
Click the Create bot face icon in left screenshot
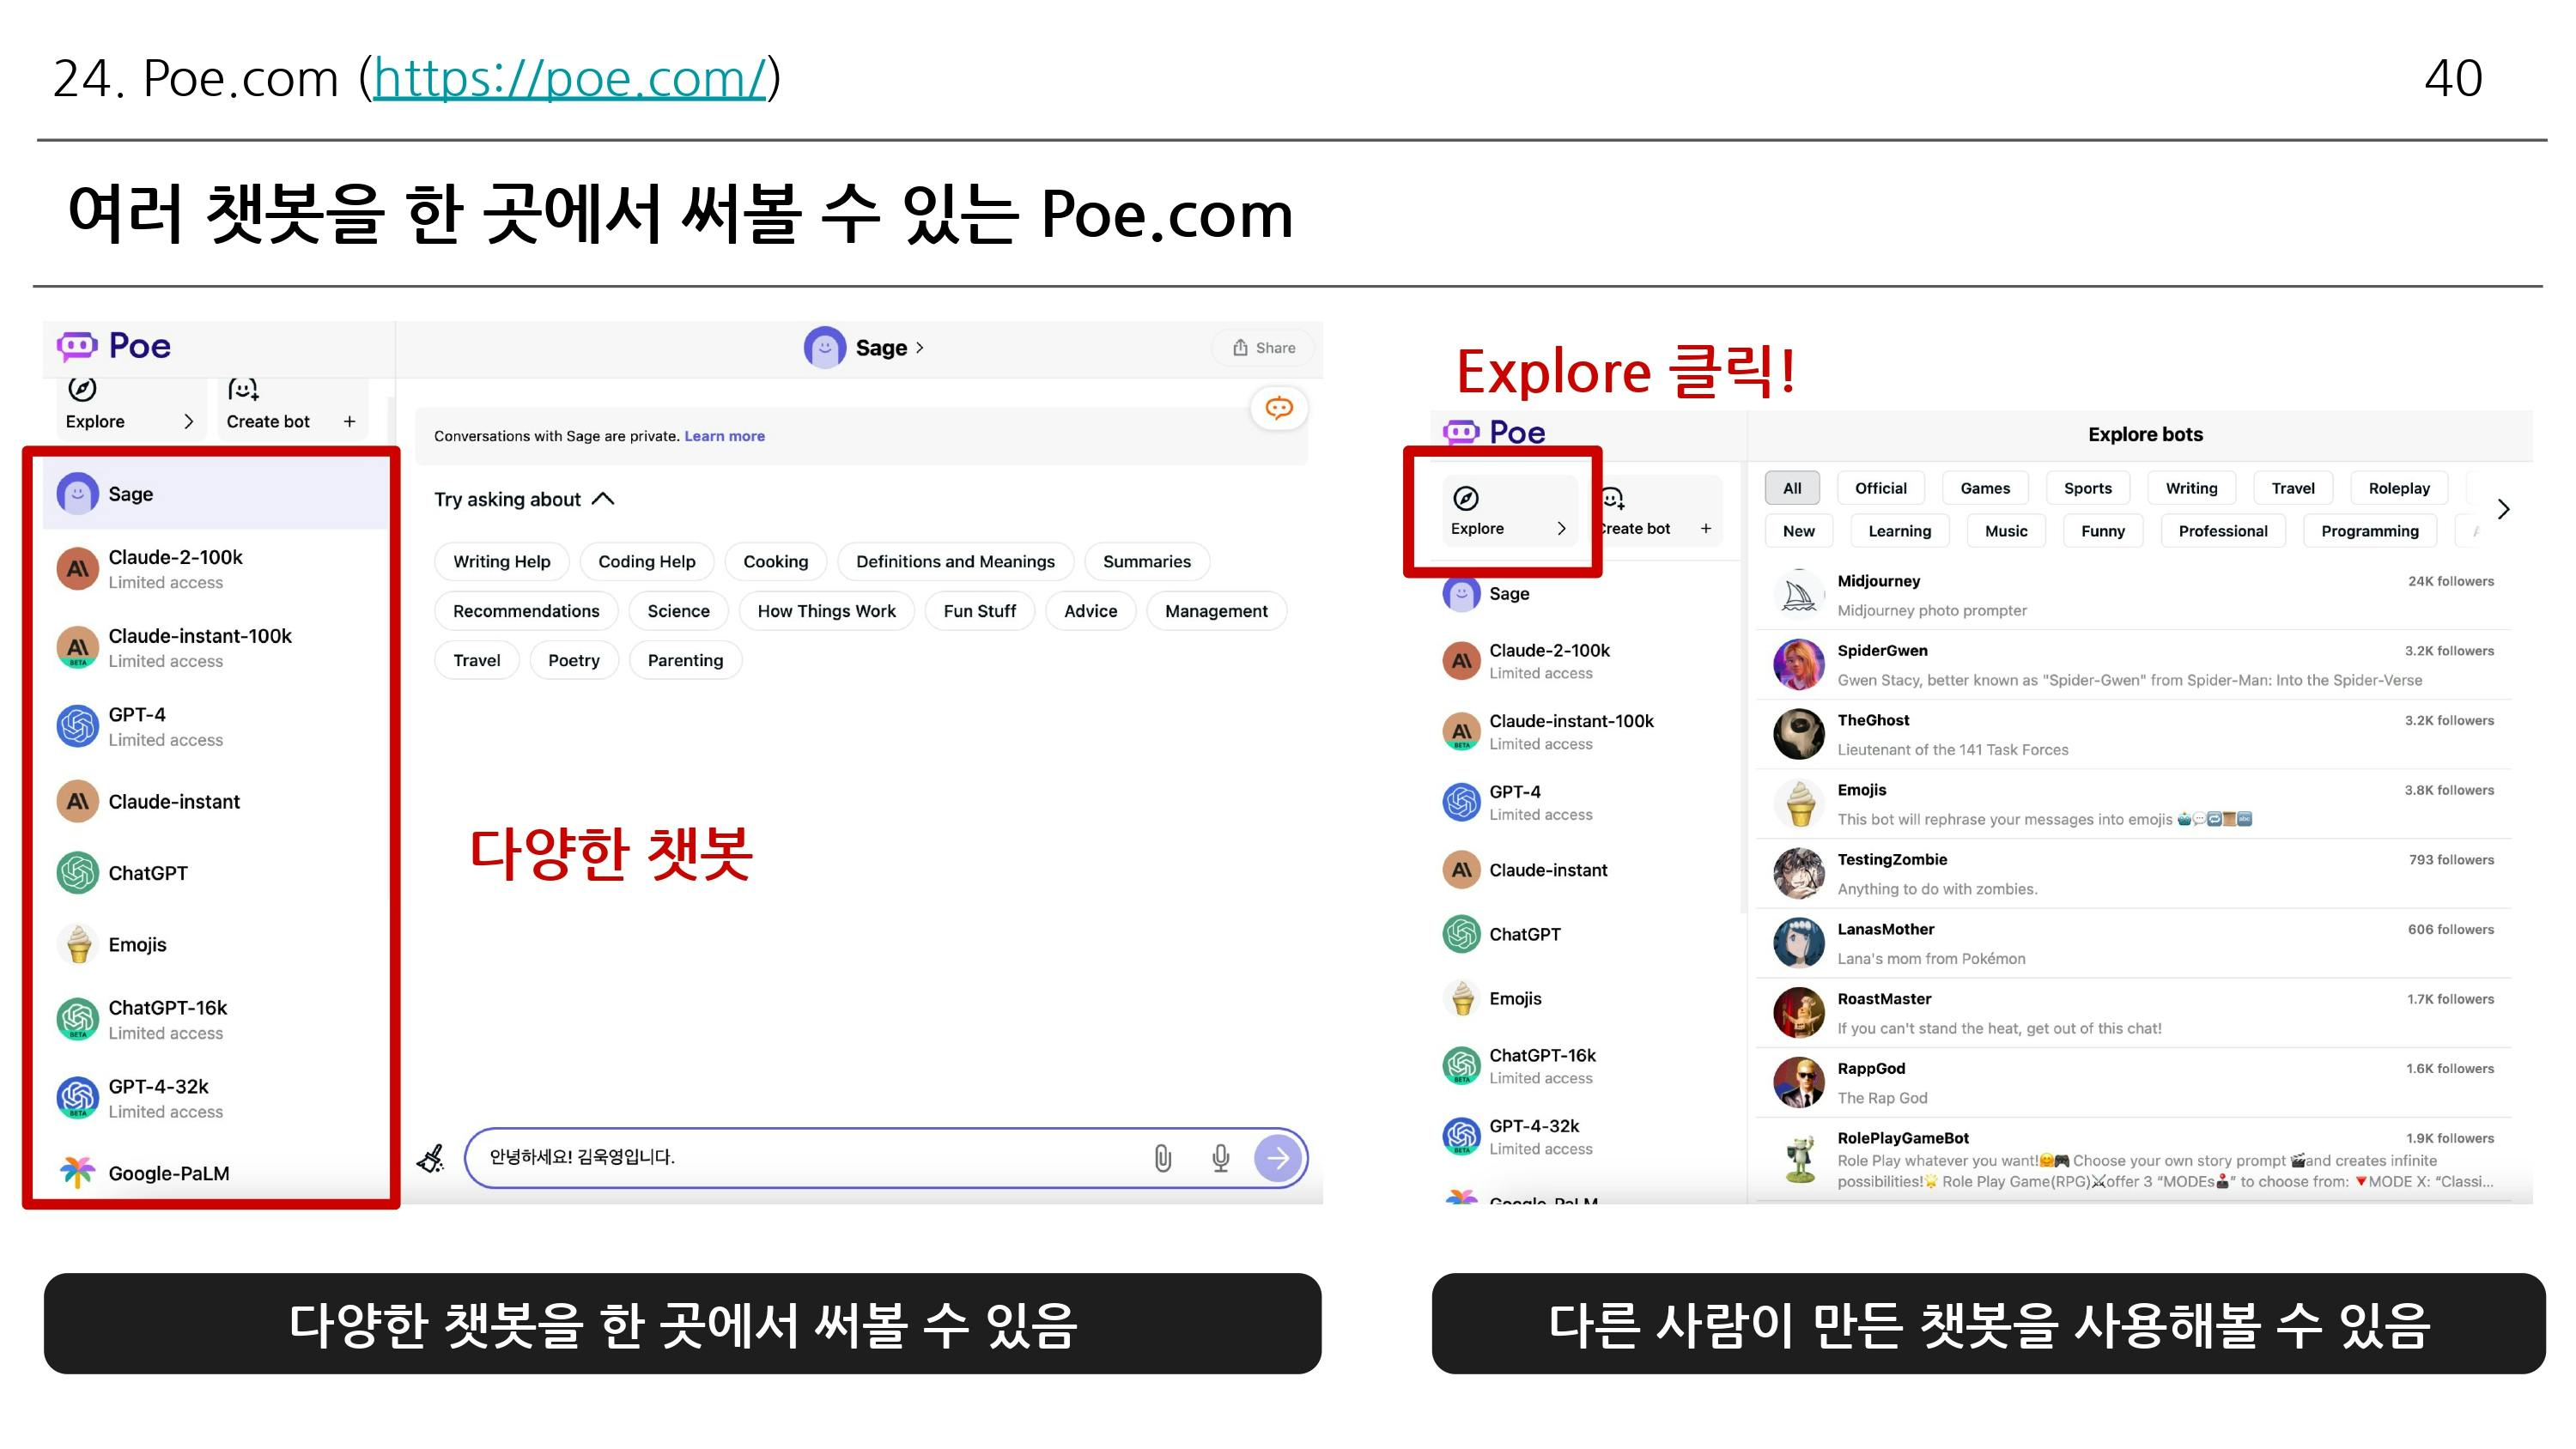pyautogui.click(x=243, y=388)
